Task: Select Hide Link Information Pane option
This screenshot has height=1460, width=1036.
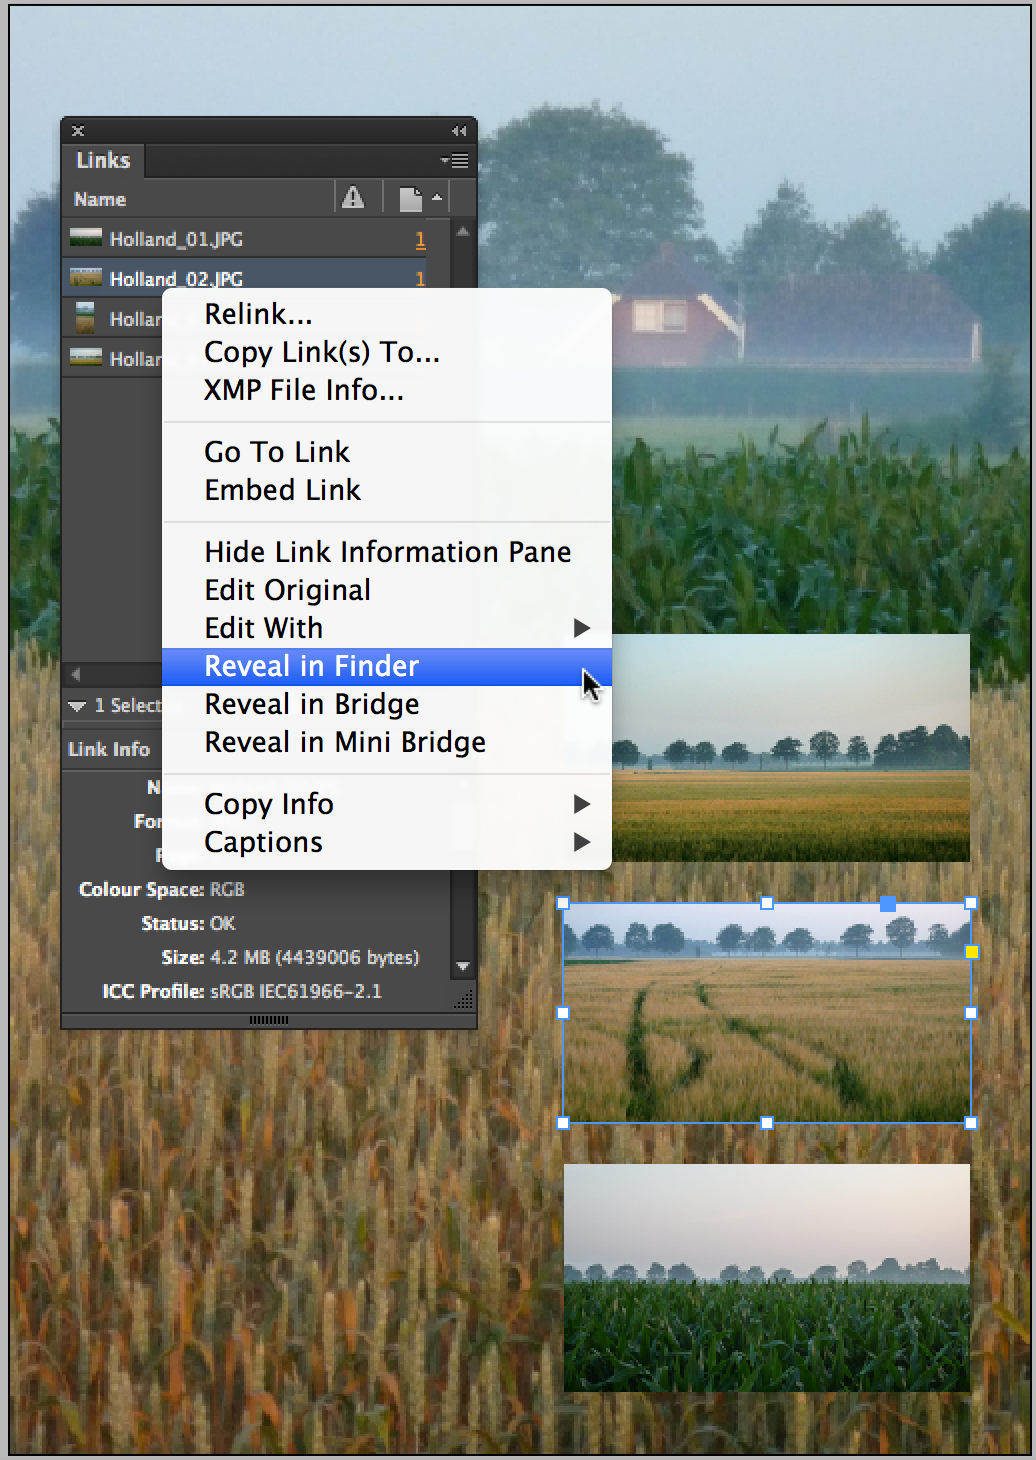Action: [386, 552]
